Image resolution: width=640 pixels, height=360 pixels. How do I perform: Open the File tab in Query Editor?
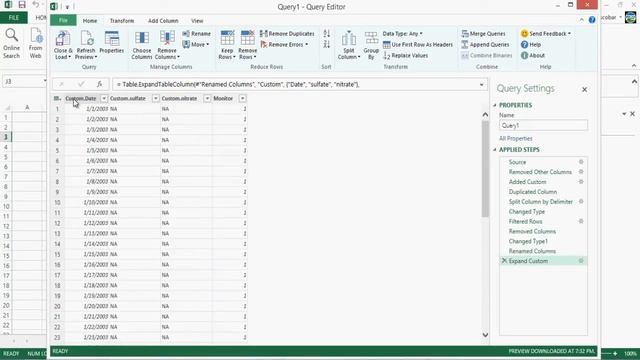click(63, 20)
